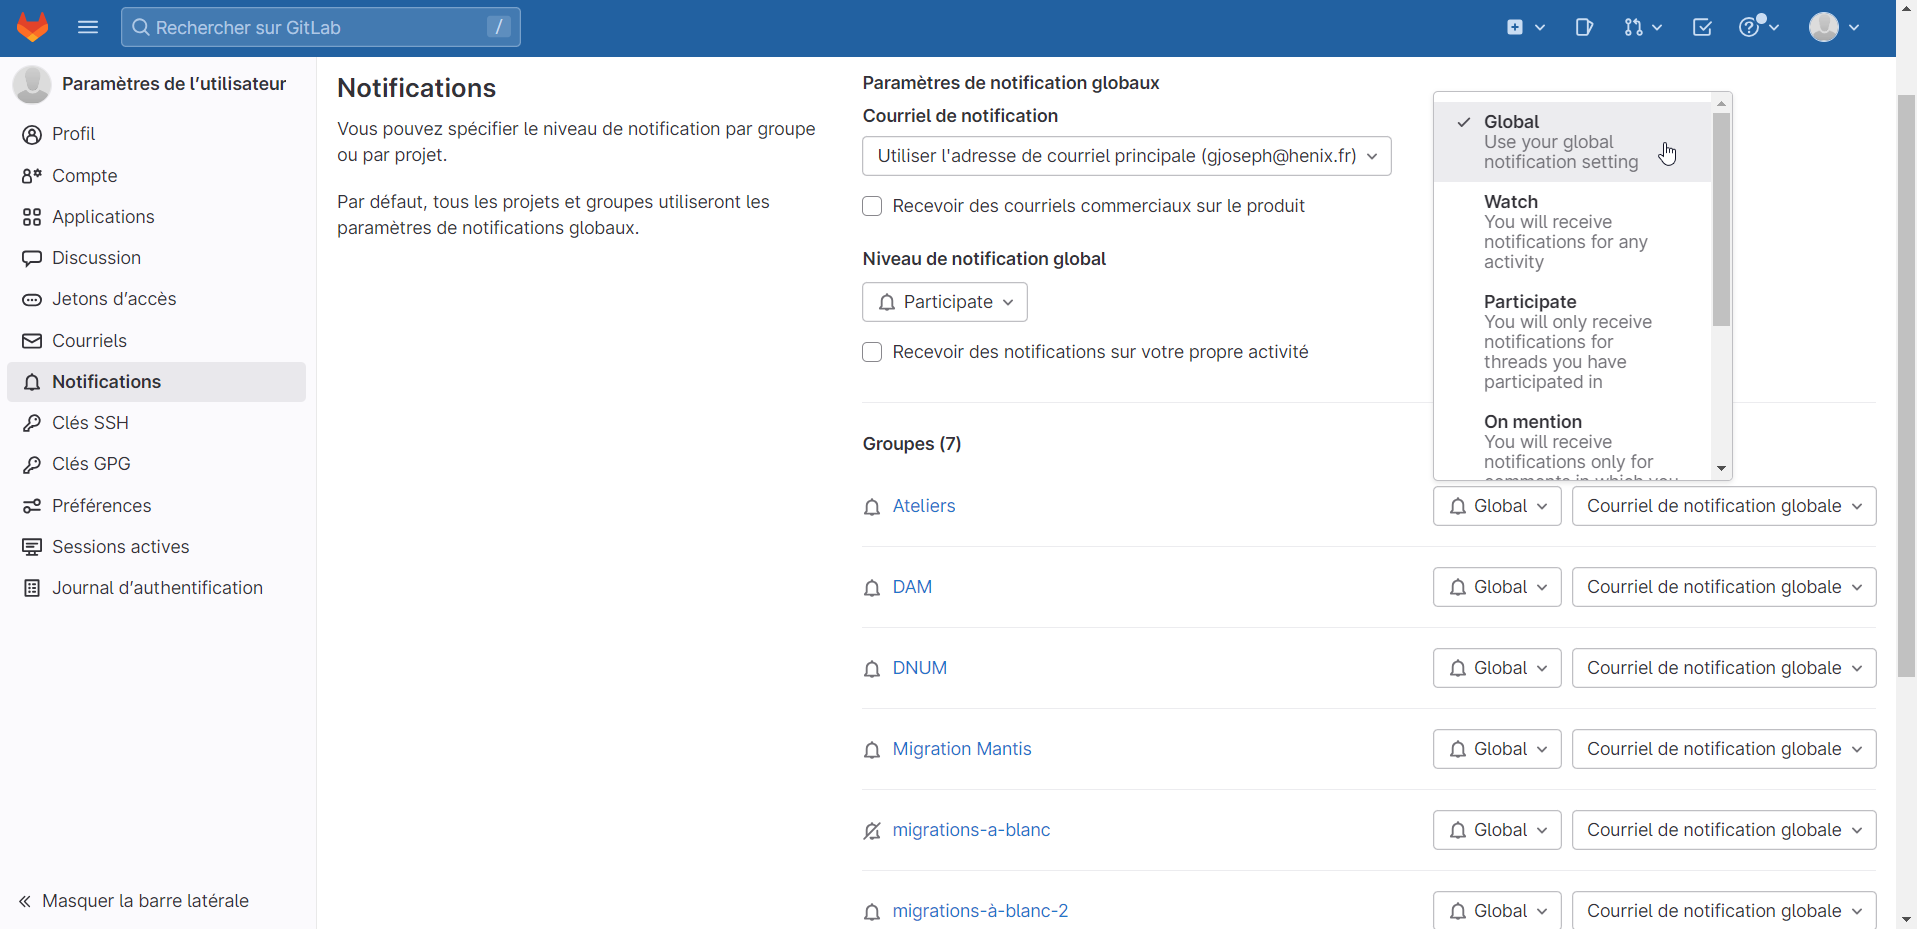Expand the DAM group Global notification dropdown

pyautogui.click(x=1496, y=587)
